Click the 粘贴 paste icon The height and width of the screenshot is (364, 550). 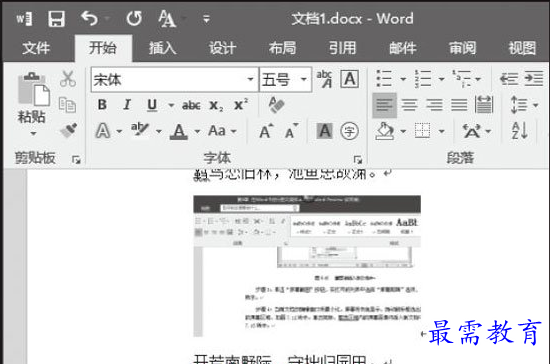coord(33,89)
